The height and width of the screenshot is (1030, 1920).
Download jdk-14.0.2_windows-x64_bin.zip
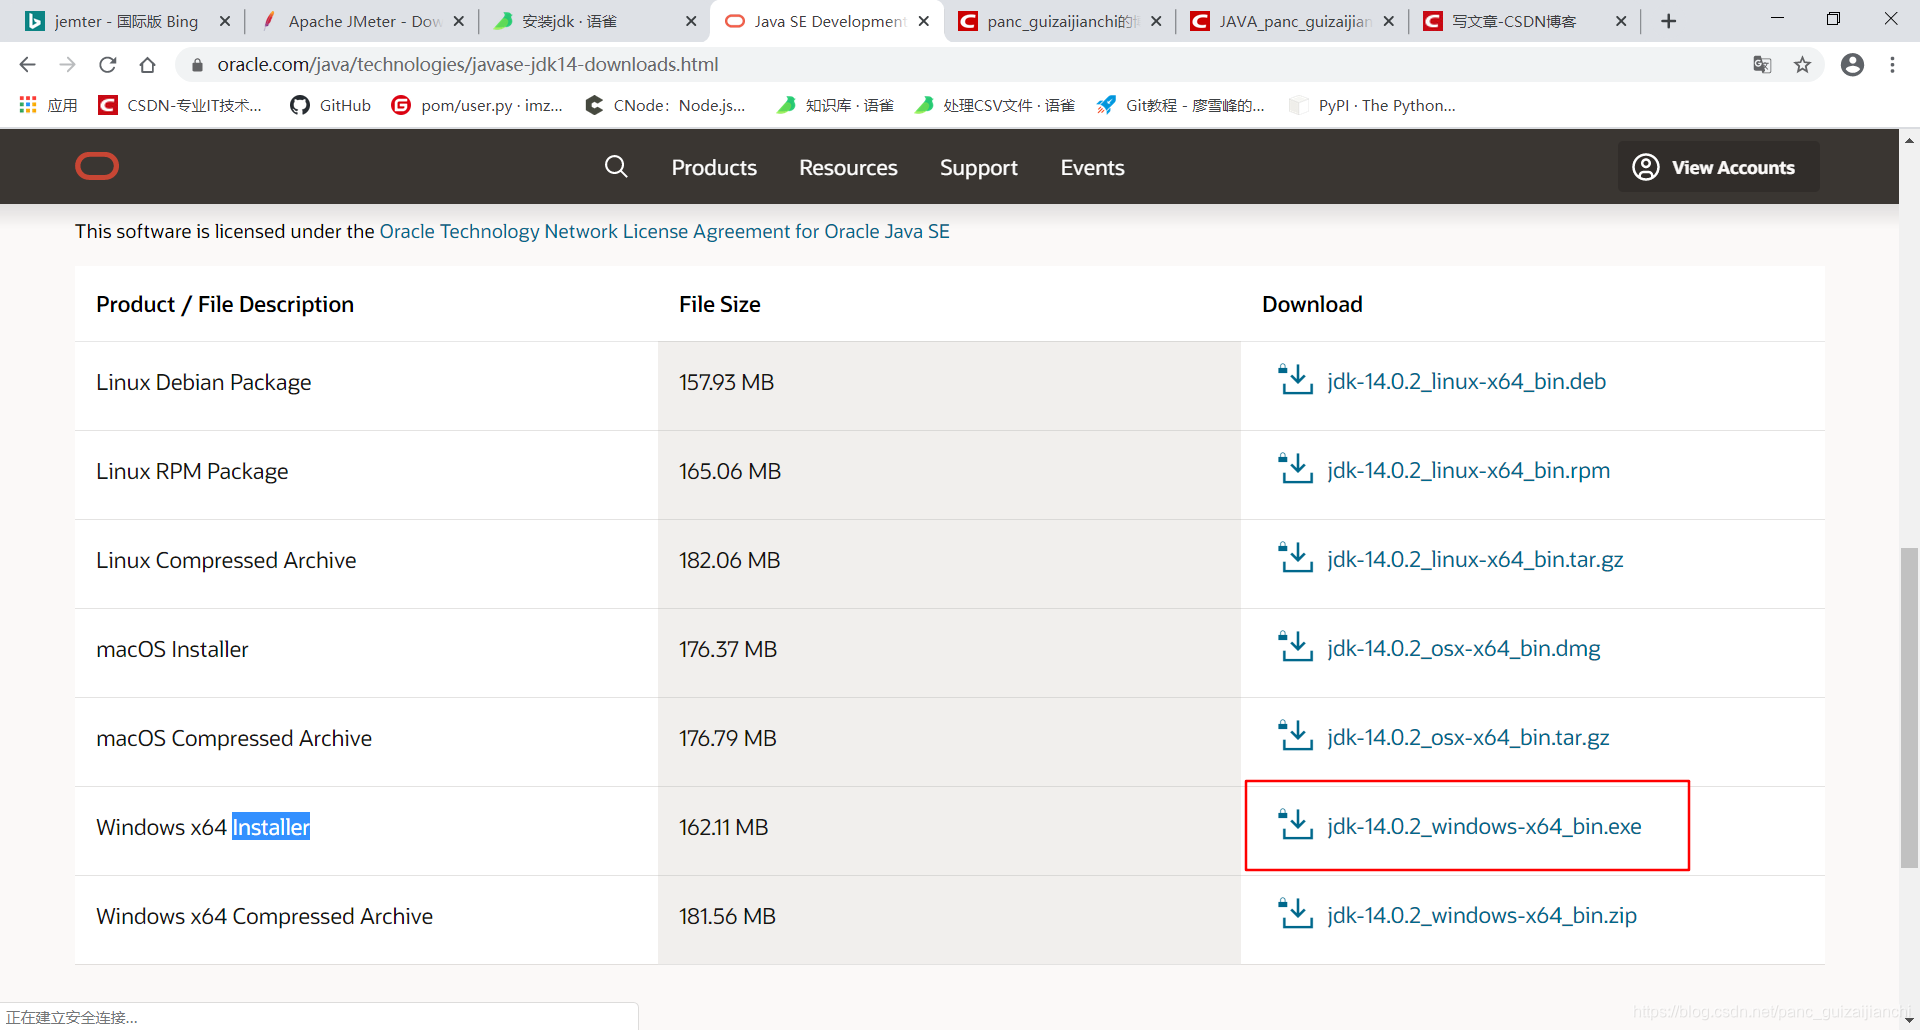pos(1482,915)
